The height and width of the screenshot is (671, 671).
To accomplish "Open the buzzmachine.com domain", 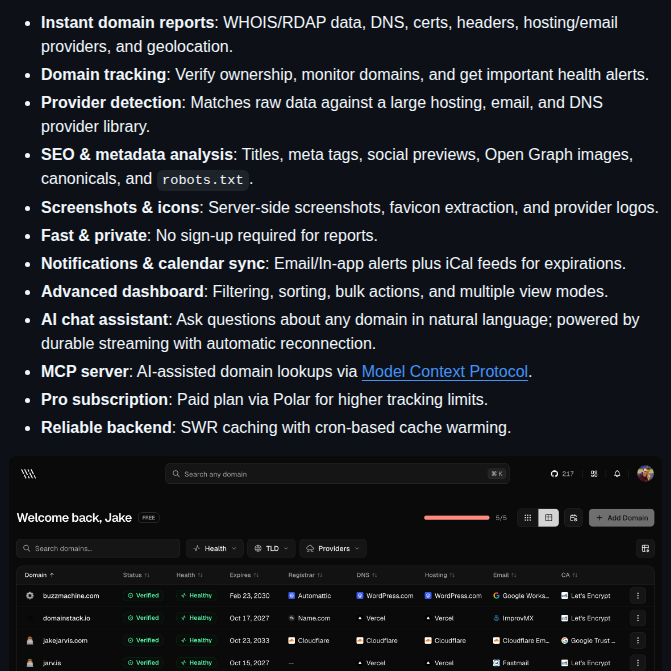I will (x=71, y=596).
